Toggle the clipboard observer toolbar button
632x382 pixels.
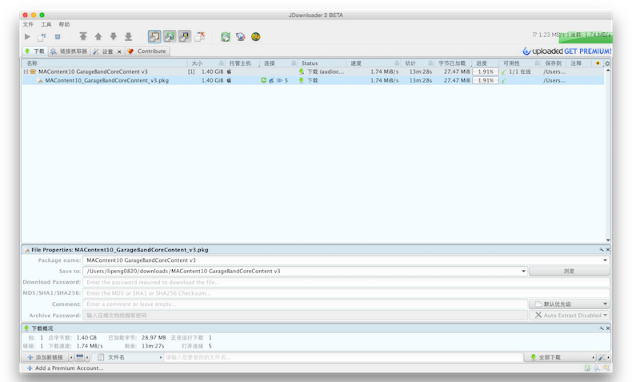pyautogui.click(x=154, y=37)
